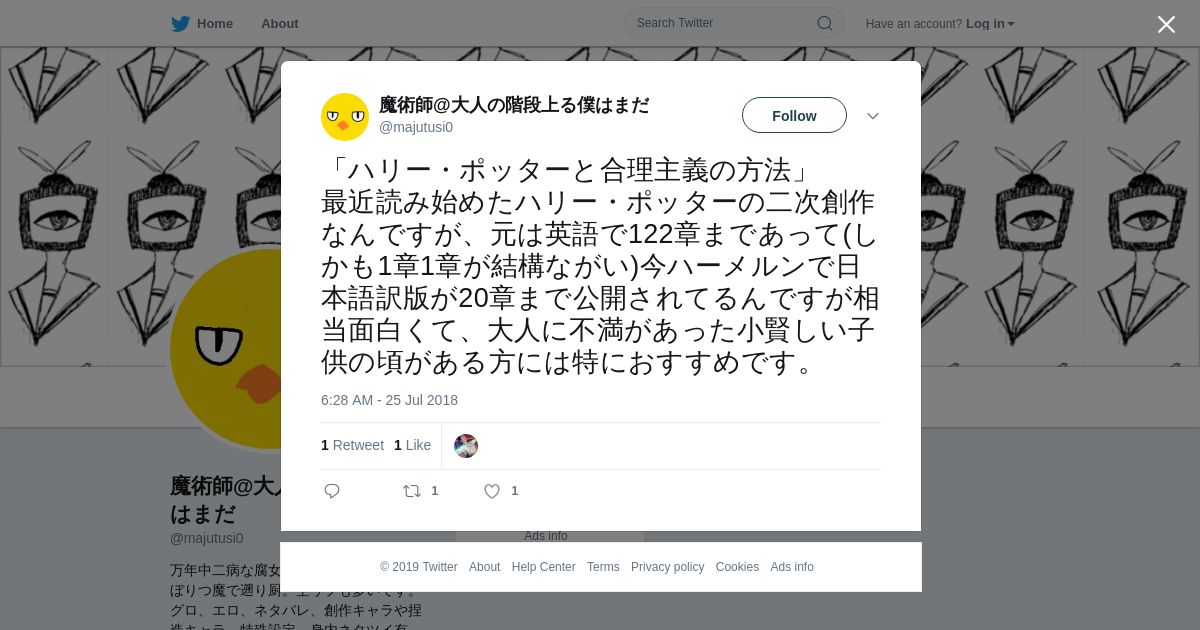View the 1 Like list
This screenshot has height=630, width=1200.
[412, 445]
